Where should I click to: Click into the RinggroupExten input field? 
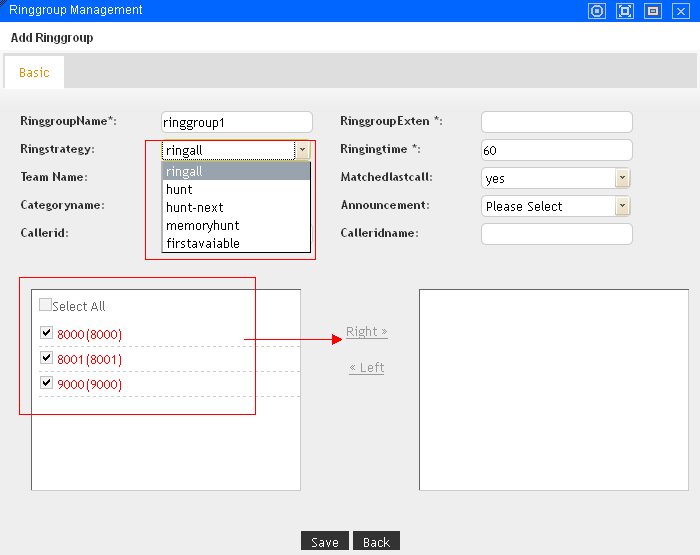pyautogui.click(x=556, y=122)
